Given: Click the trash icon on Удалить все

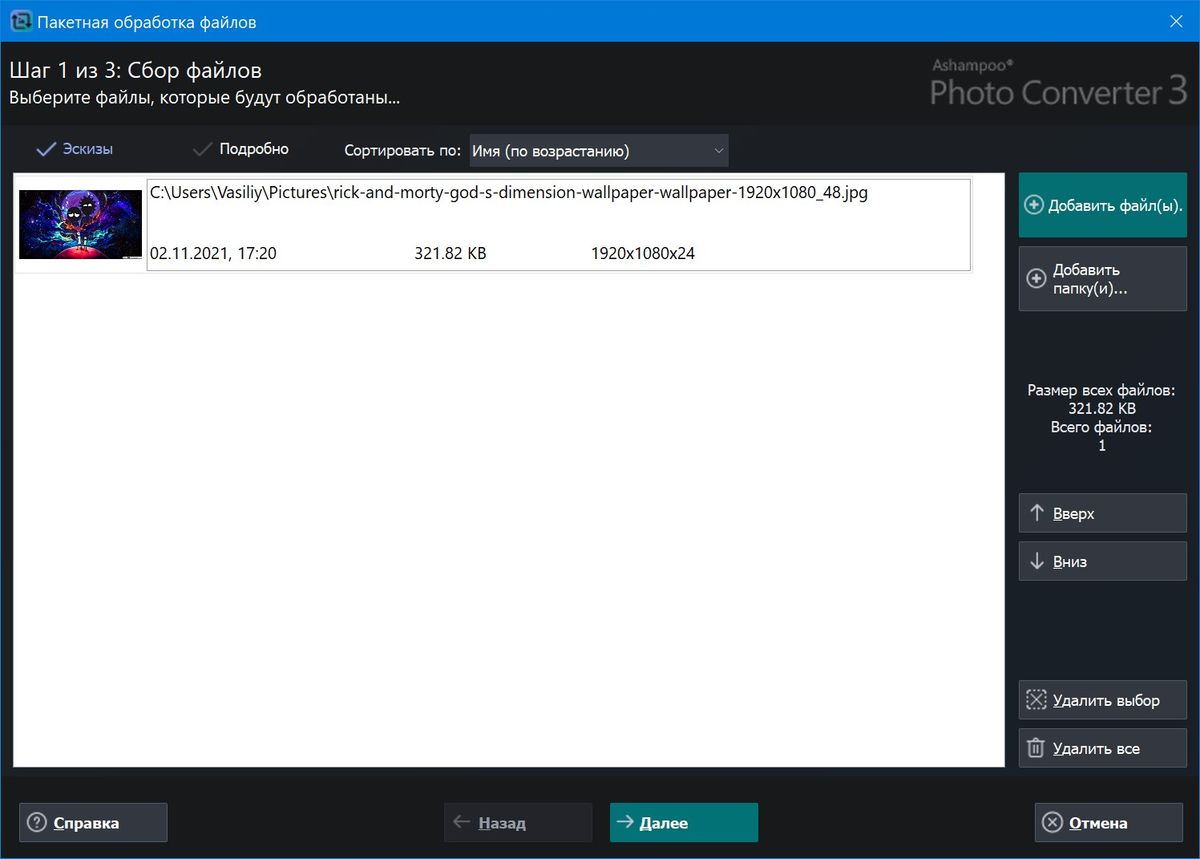Looking at the screenshot, I should pos(1036,748).
